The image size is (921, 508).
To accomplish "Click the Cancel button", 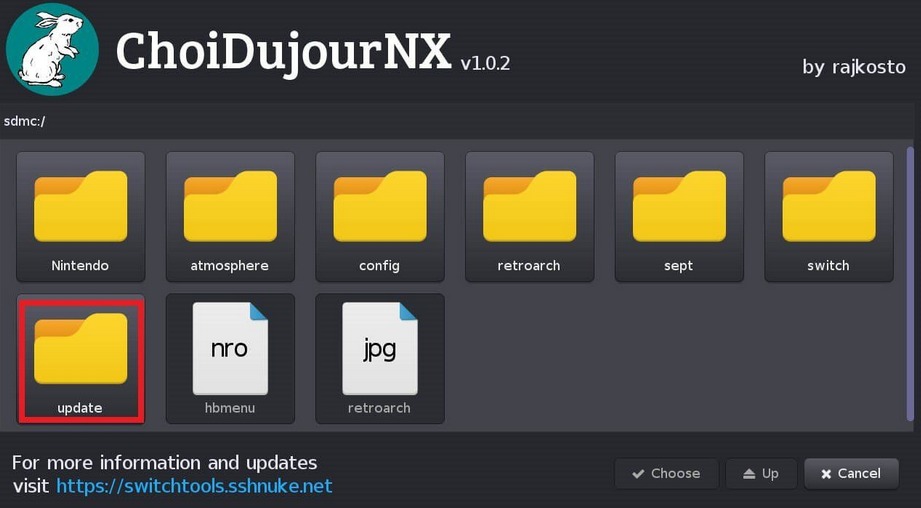I will 851,473.
